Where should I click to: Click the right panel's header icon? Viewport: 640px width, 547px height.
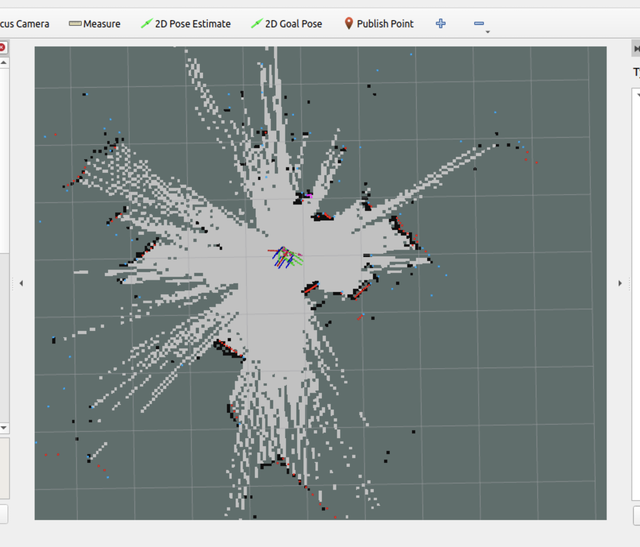click(x=636, y=47)
